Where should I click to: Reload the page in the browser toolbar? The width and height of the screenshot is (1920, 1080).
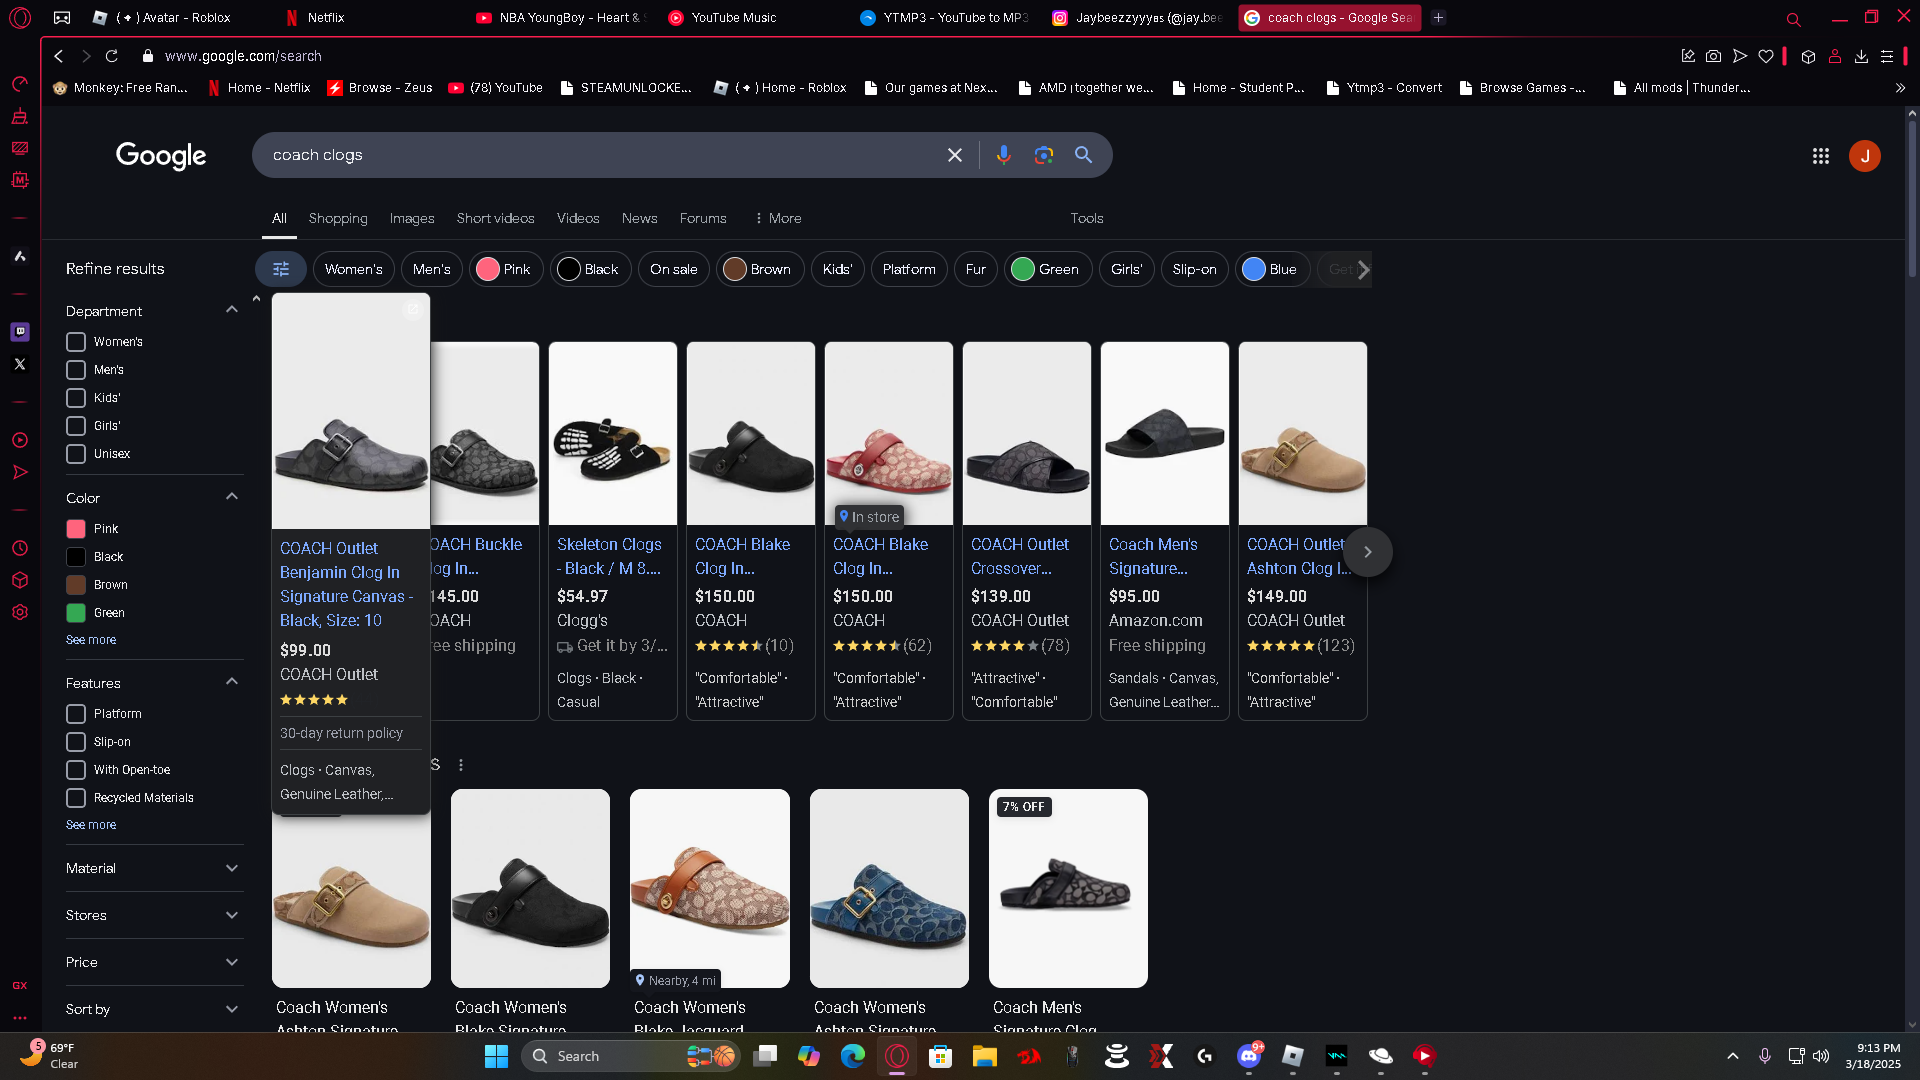(112, 56)
